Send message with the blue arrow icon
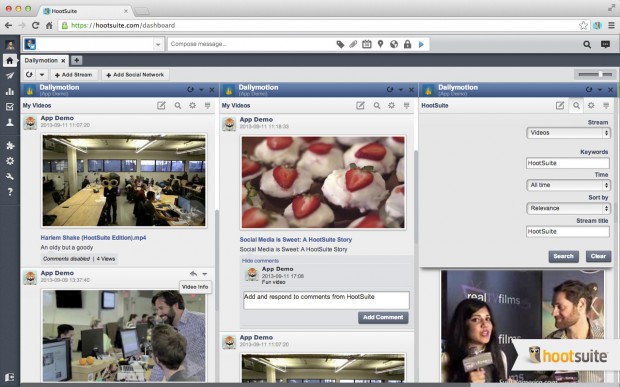The width and height of the screenshot is (620, 387). 422,44
